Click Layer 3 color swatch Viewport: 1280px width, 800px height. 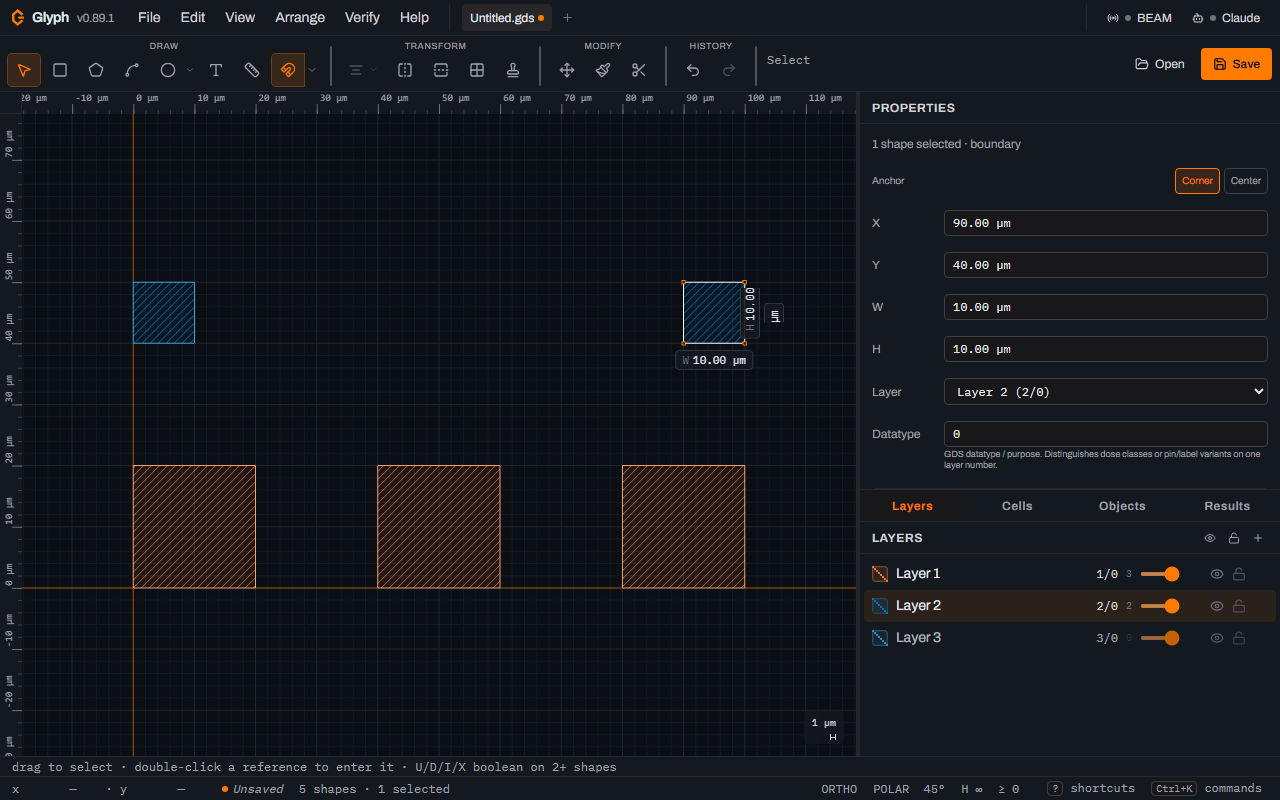click(x=880, y=638)
